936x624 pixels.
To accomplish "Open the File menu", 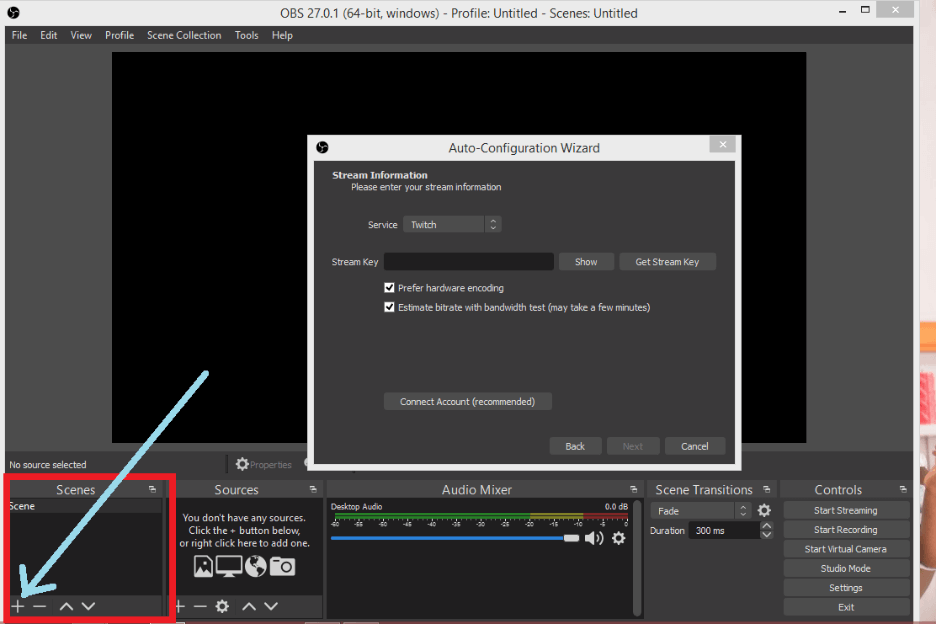I will [x=20, y=35].
